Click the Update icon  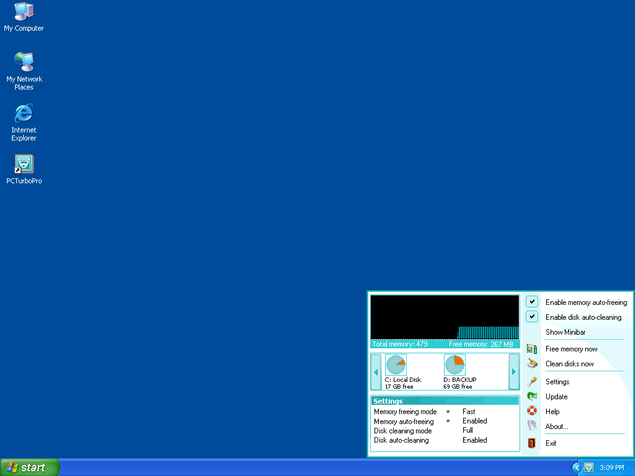(x=532, y=397)
